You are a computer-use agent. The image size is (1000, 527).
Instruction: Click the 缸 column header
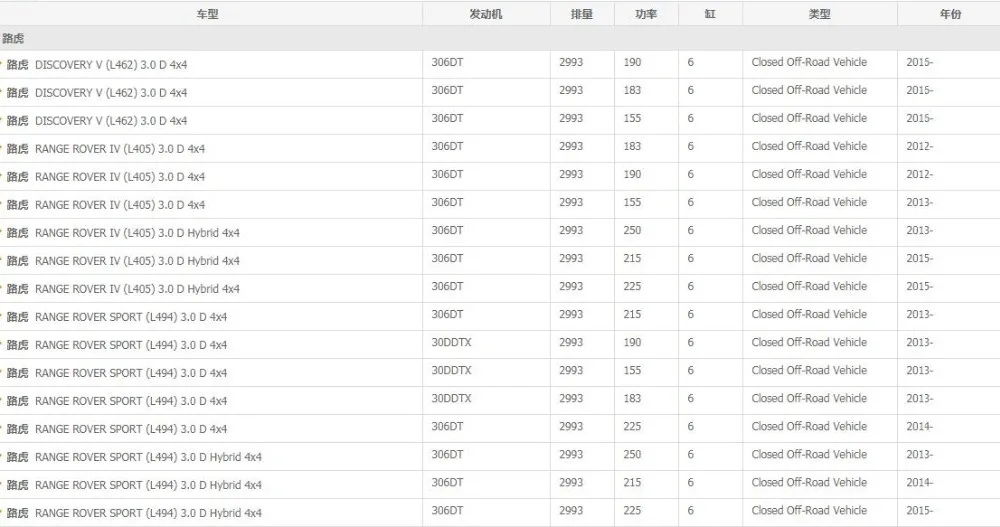tap(710, 14)
